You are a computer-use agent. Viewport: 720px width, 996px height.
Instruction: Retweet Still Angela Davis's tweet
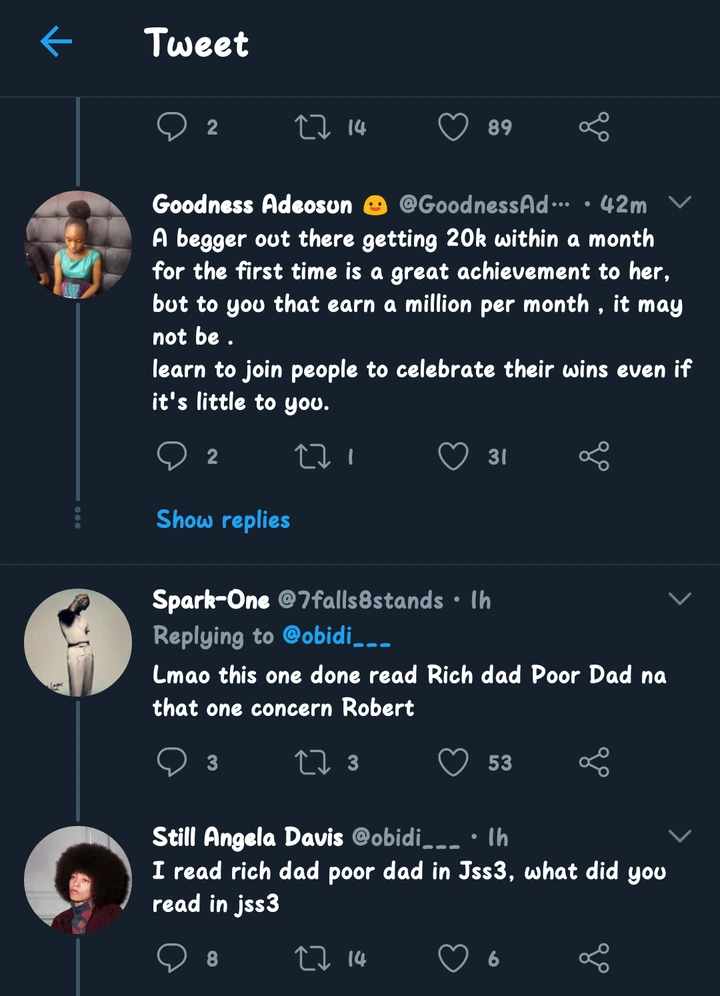click(310, 959)
